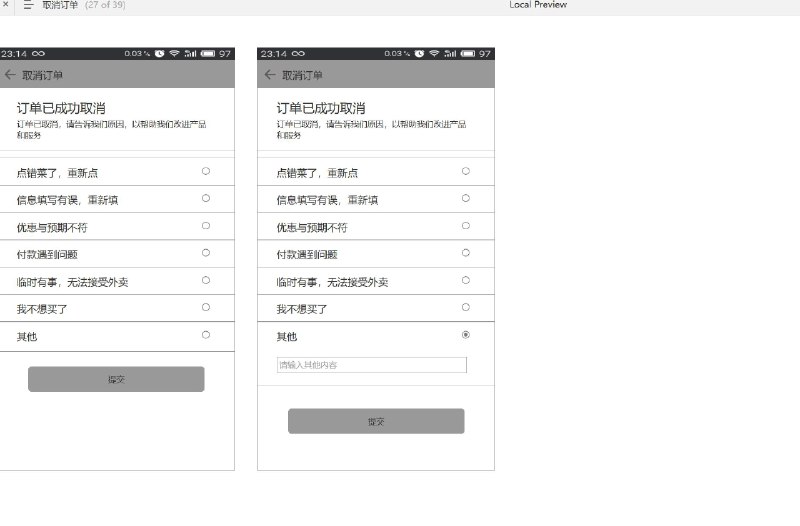
Task: Click the Wi-Fi icon in the second phone status bar
Action: point(434,54)
